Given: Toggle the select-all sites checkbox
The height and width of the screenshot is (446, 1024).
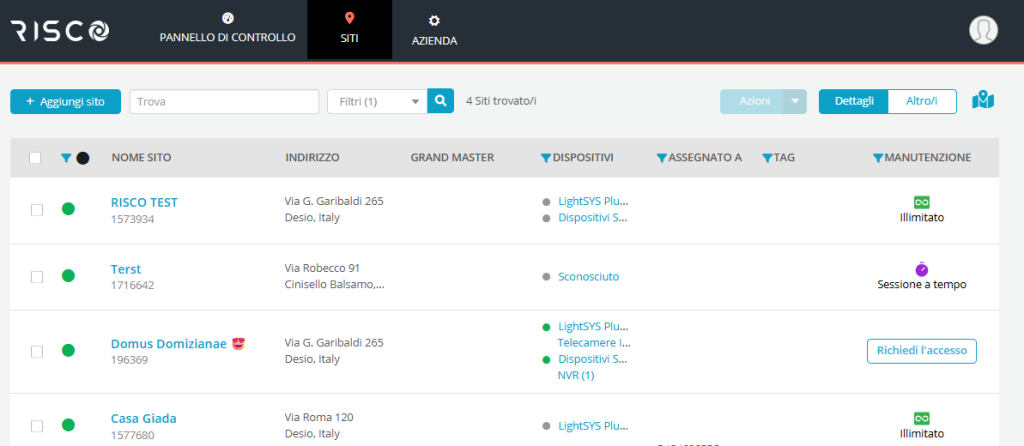Looking at the screenshot, I should pyautogui.click(x=36, y=158).
